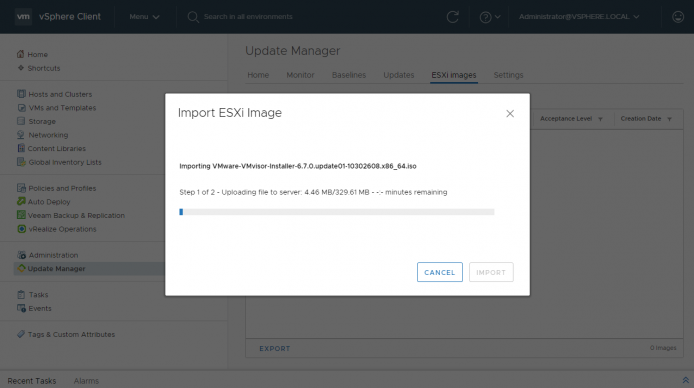
Task: Open Tasks in sidebar
Action: [x=39, y=295]
